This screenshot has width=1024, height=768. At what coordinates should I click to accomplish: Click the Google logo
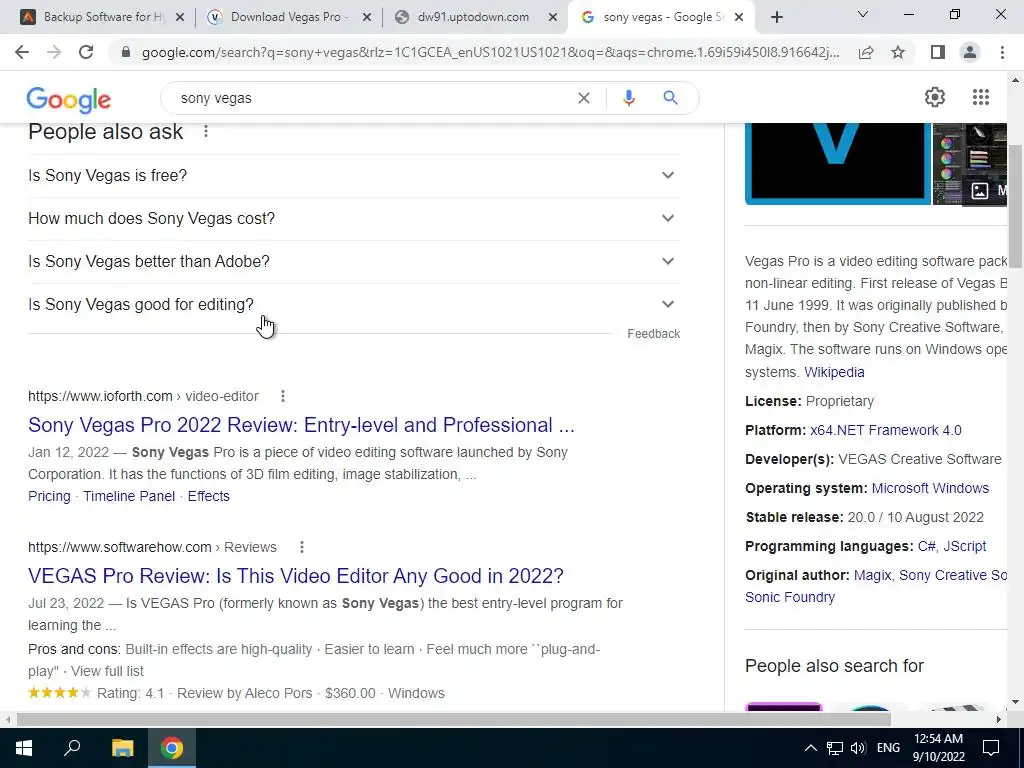pyautogui.click(x=69, y=100)
